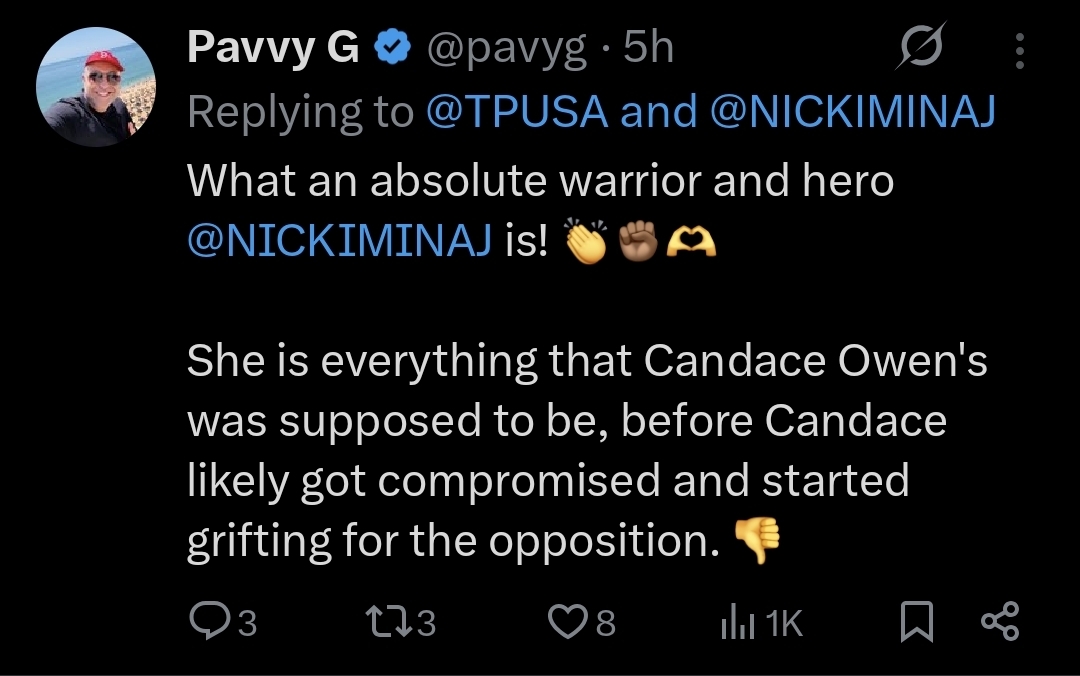
Task: Click the 5h timestamp
Action: 648,49
